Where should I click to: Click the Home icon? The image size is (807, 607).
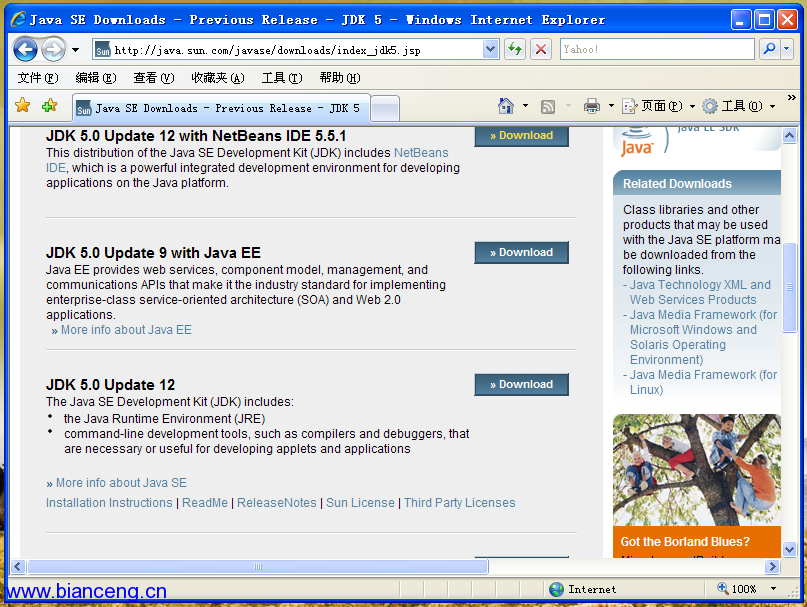pos(506,106)
